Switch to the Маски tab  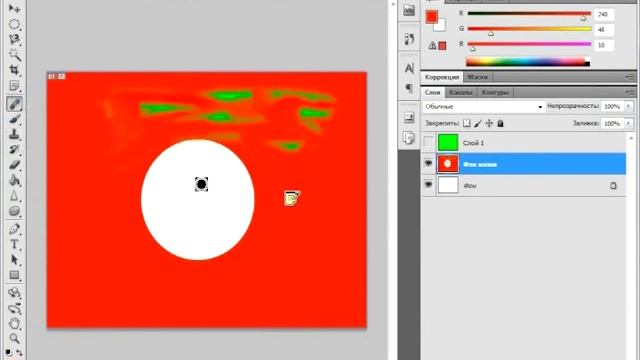point(477,77)
